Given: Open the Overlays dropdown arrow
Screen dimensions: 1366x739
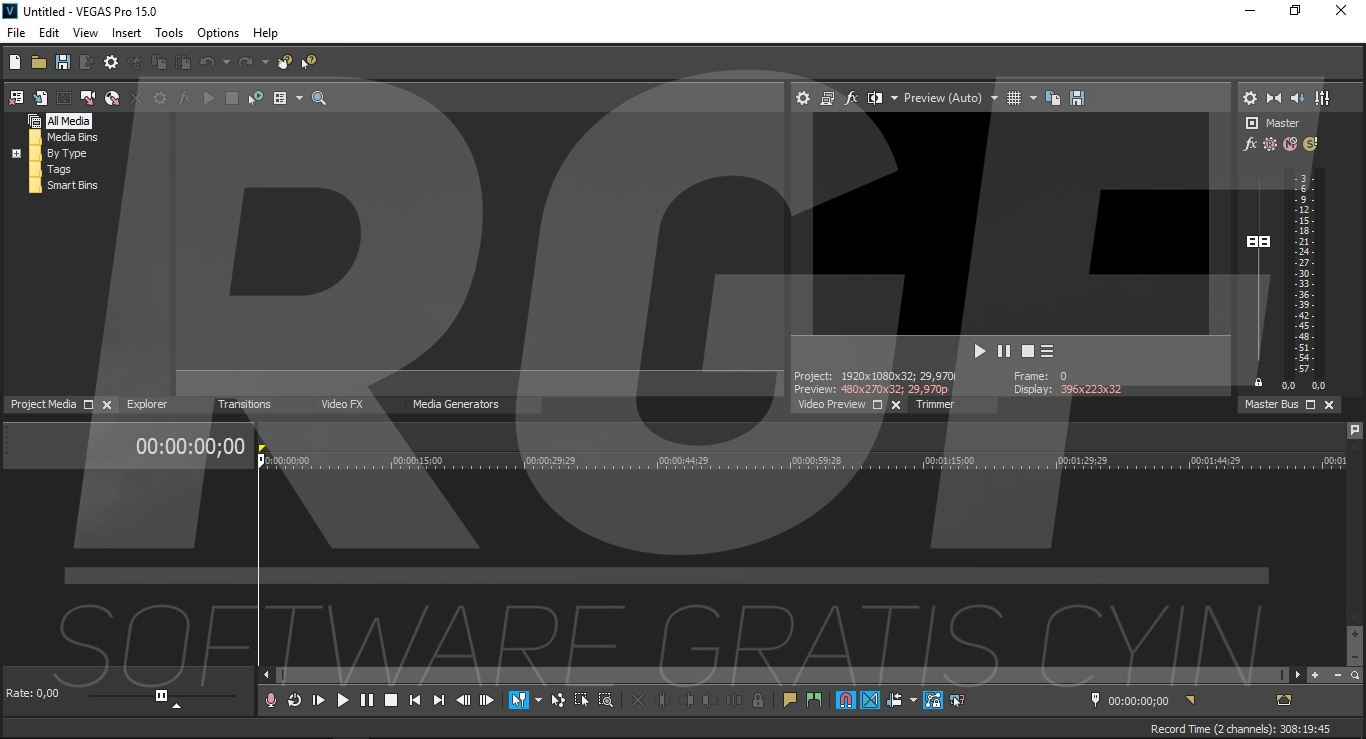Looking at the screenshot, I should point(1033,98).
